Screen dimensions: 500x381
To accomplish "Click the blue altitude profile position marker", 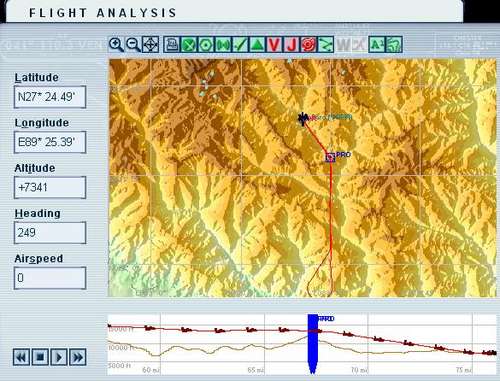I will pyautogui.click(x=313, y=343).
